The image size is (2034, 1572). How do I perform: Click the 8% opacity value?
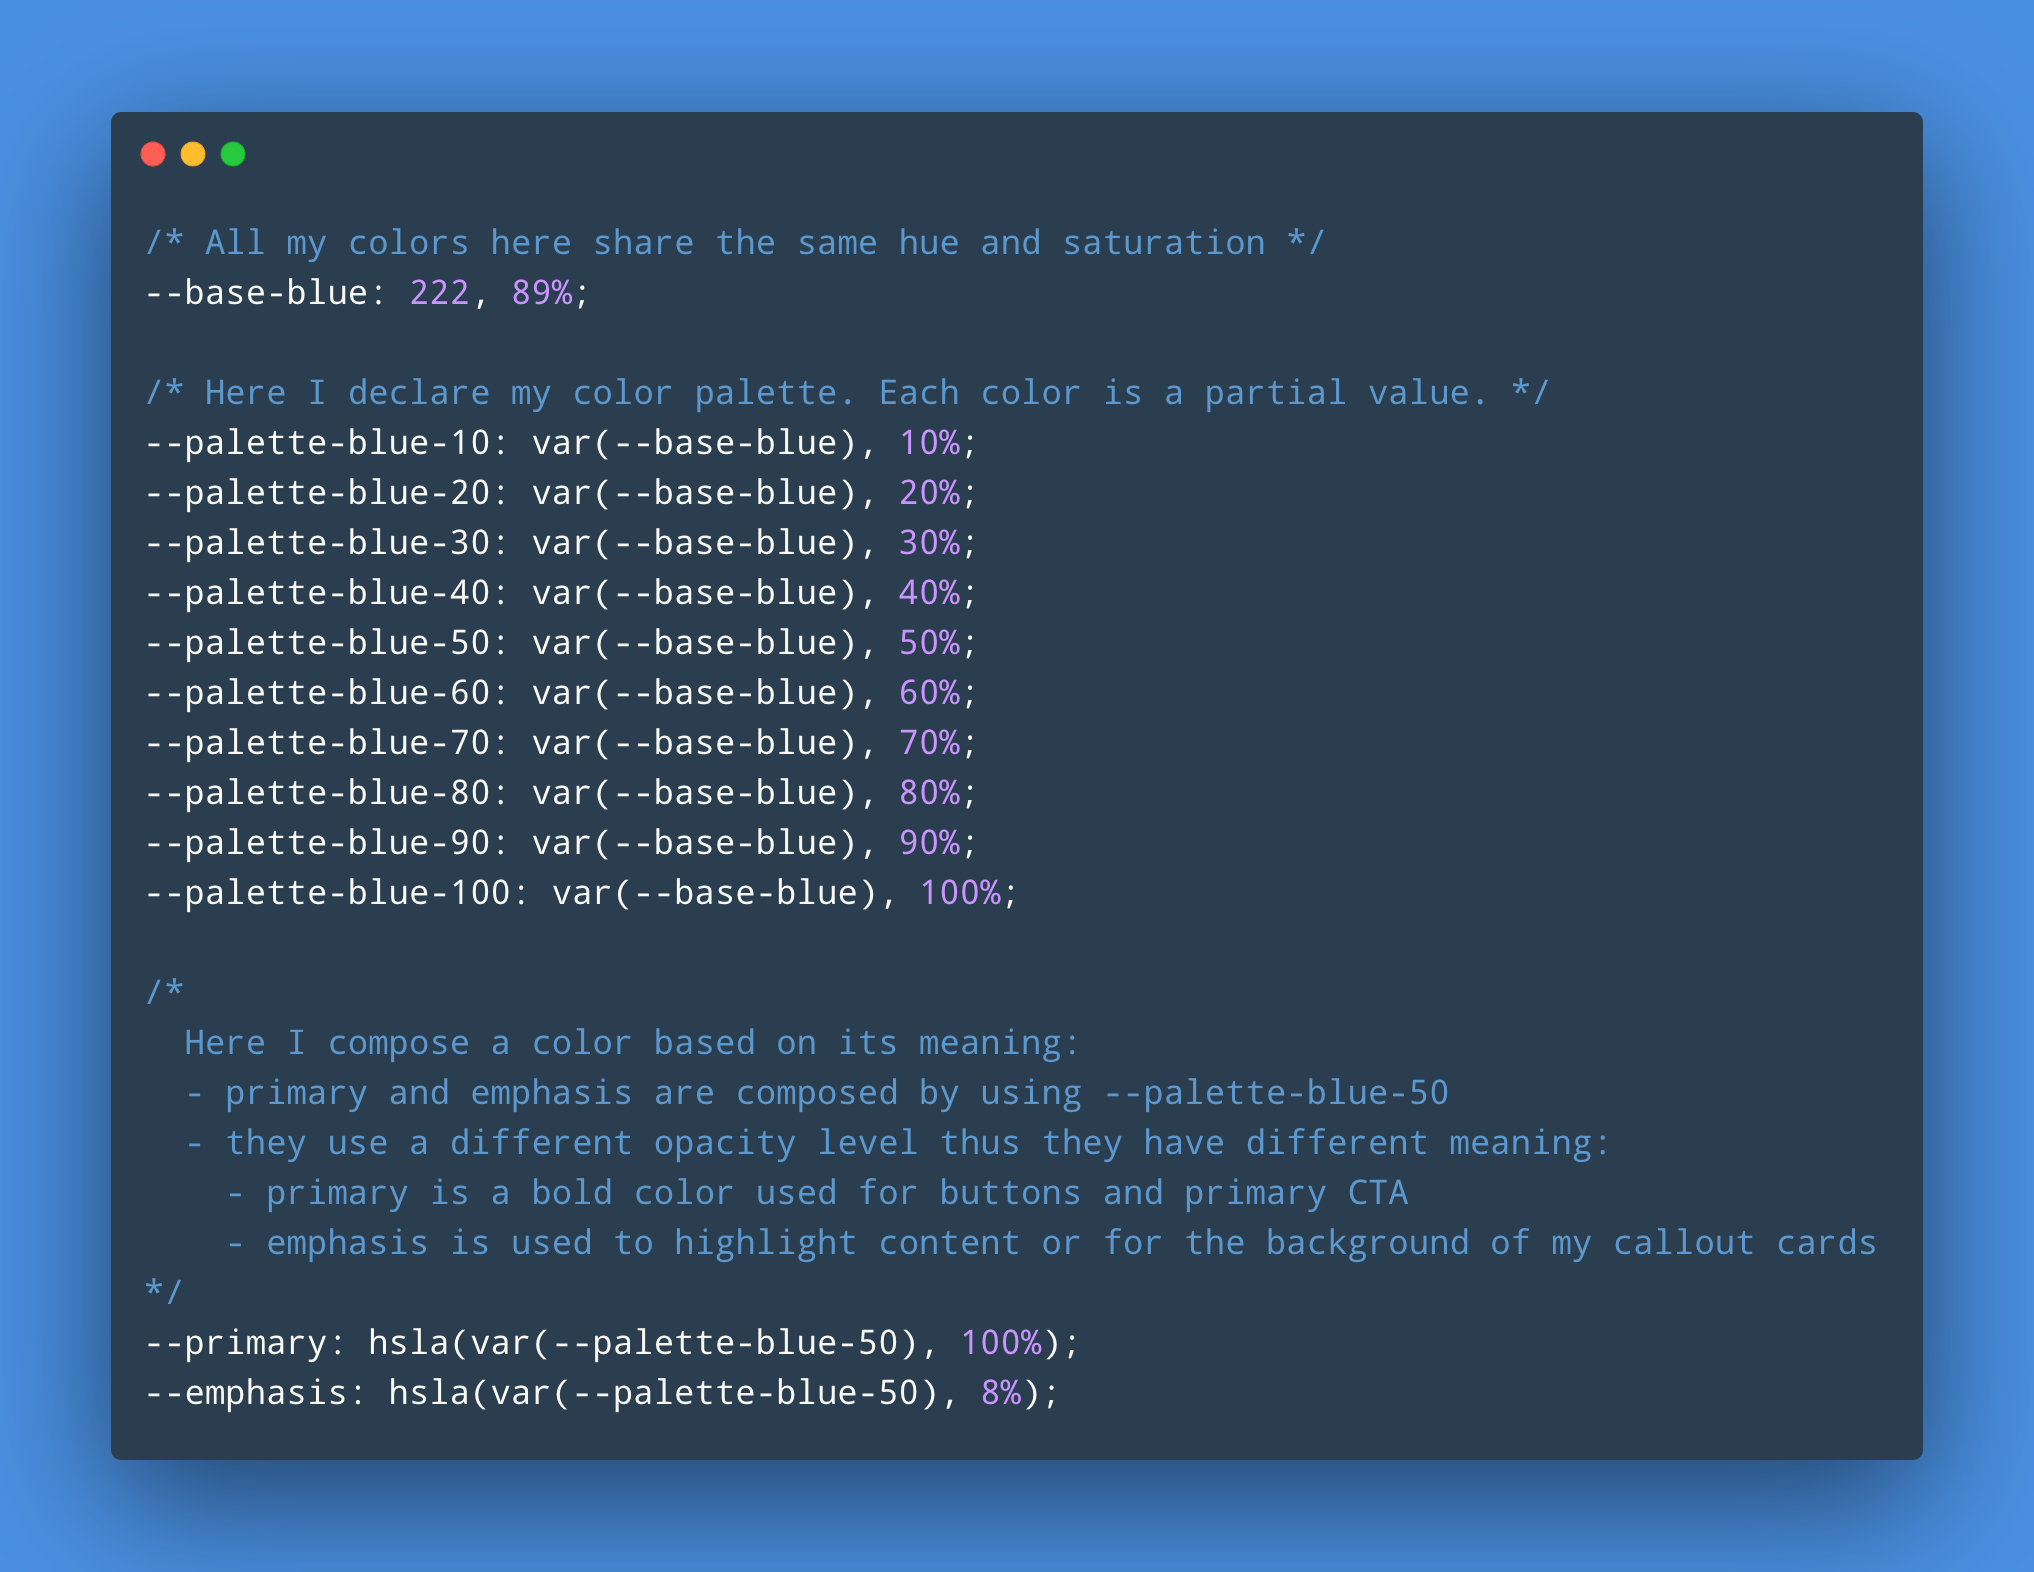tap(1001, 1393)
